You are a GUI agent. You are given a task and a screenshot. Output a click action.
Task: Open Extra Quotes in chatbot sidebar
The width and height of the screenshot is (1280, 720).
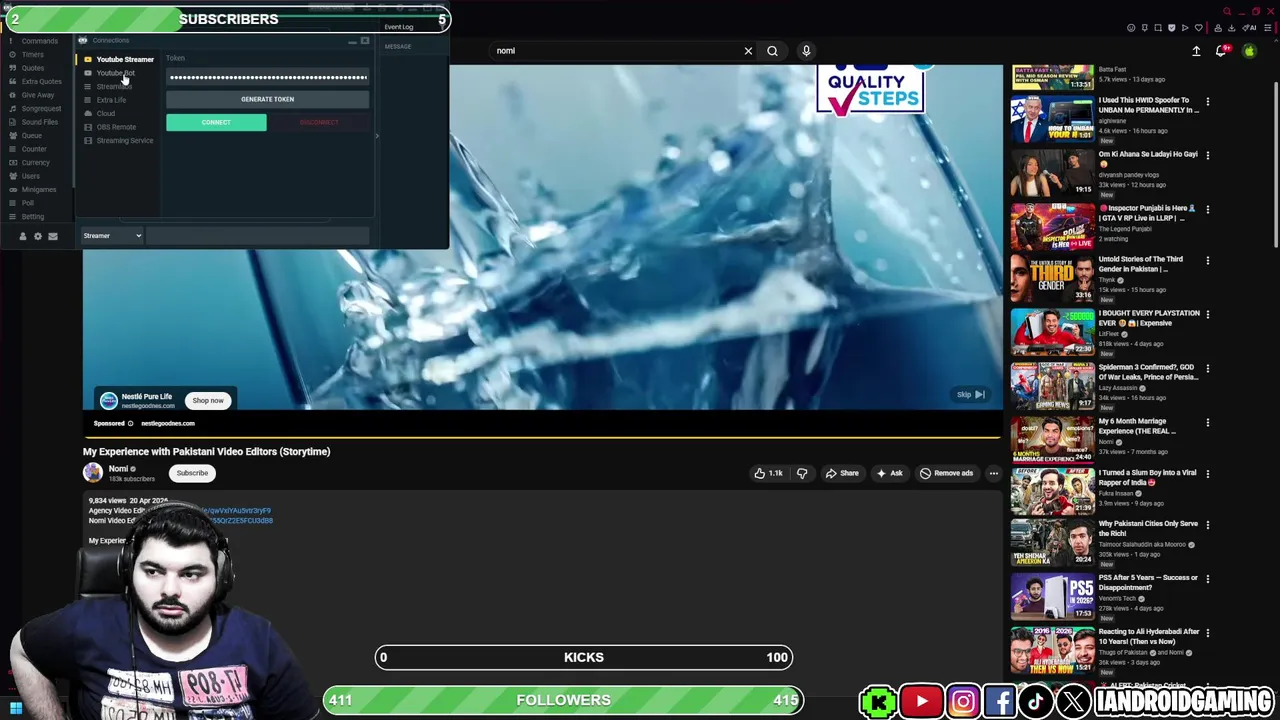pyautogui.click(x=41, y=81)
